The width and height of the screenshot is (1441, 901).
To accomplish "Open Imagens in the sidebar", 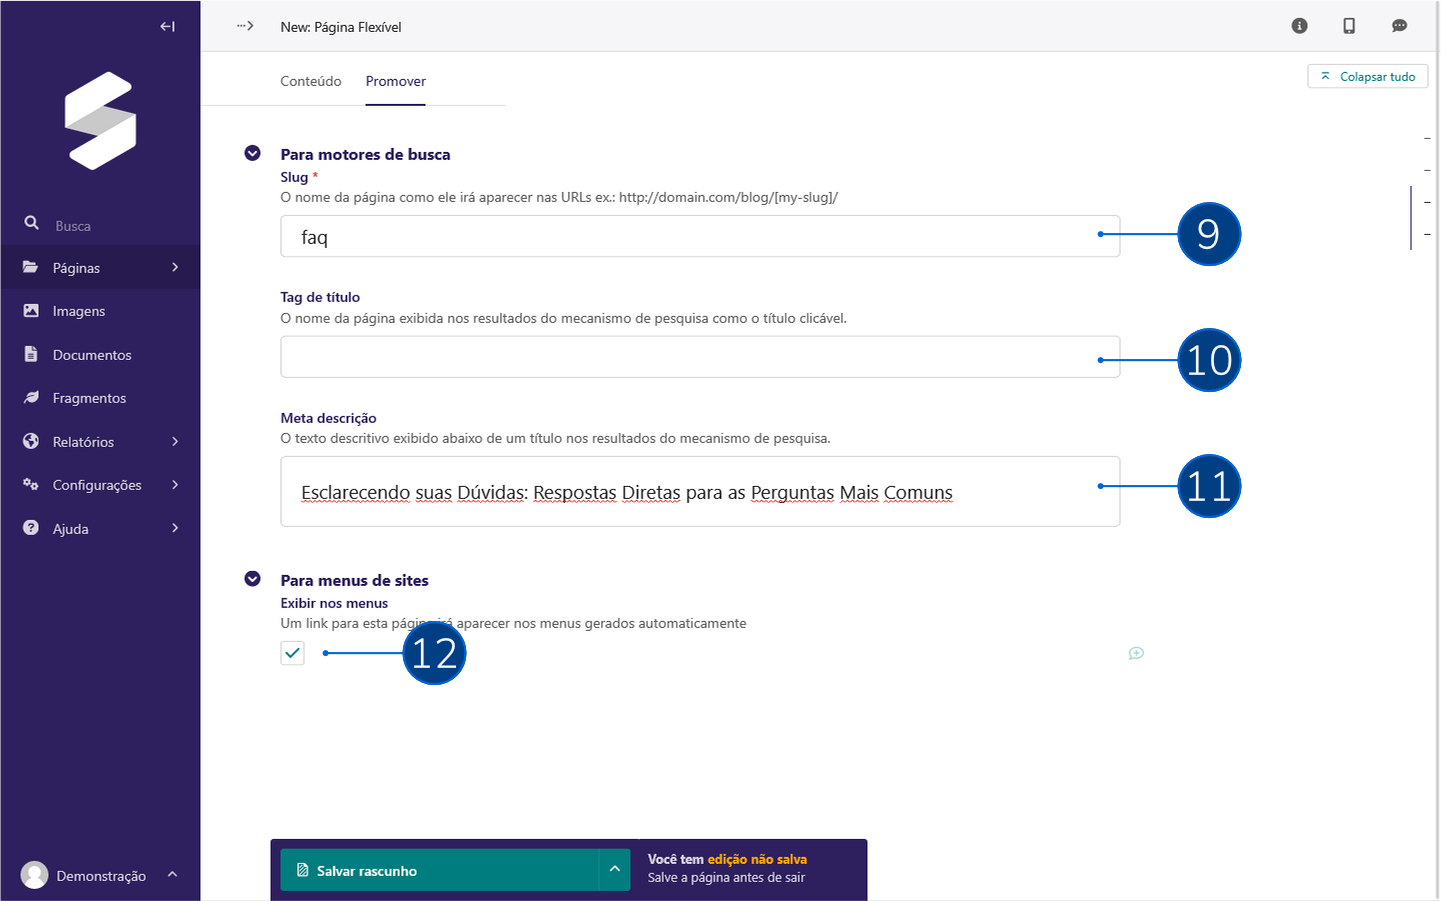I will coord(79,311).
